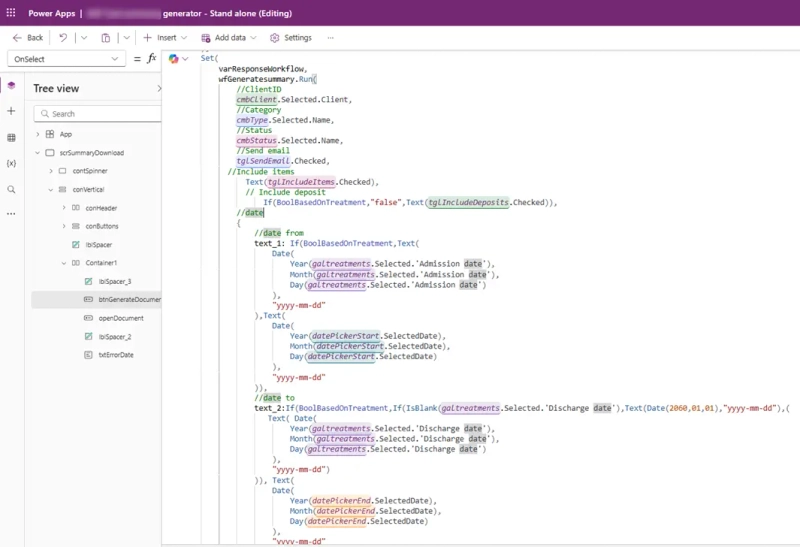
Task: Open the Power Apps app launcher waffle
Action: (11, 13)
